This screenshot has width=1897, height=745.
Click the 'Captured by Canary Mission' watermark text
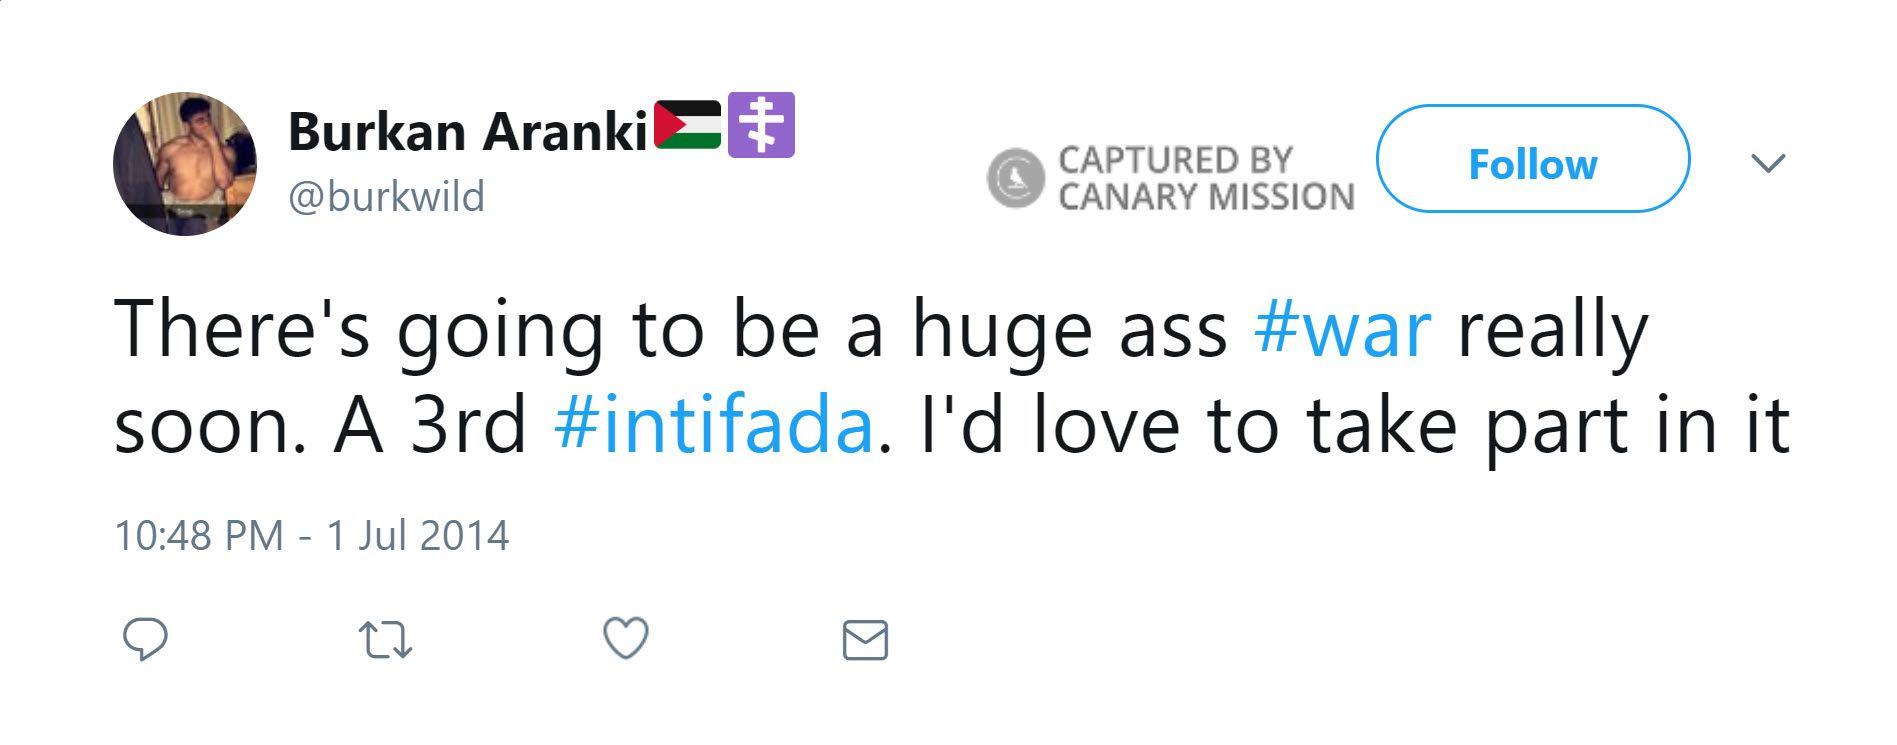(x=1205, y=178)
